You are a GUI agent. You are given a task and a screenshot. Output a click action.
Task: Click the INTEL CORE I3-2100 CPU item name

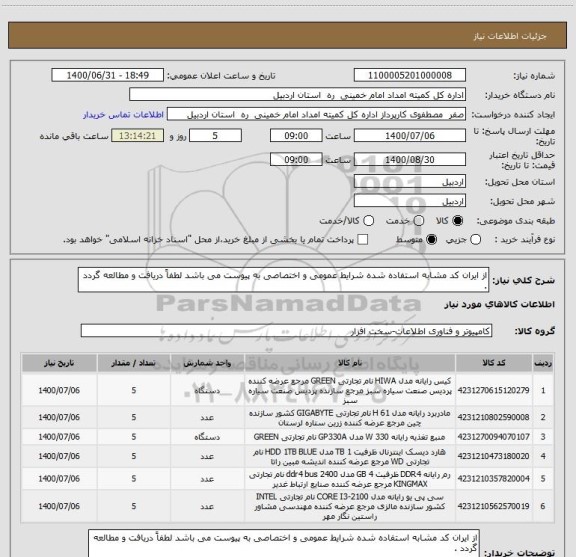(350, 506)
